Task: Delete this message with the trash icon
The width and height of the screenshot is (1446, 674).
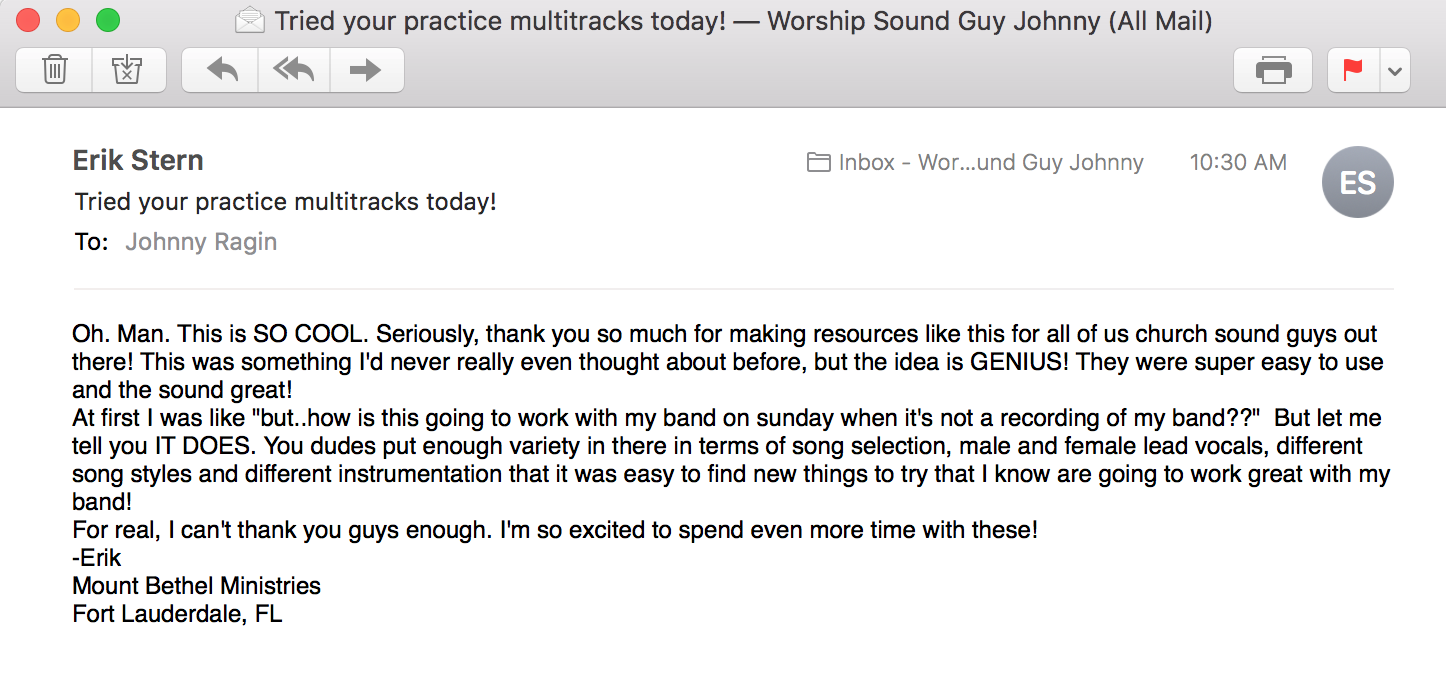Action: 54,70
